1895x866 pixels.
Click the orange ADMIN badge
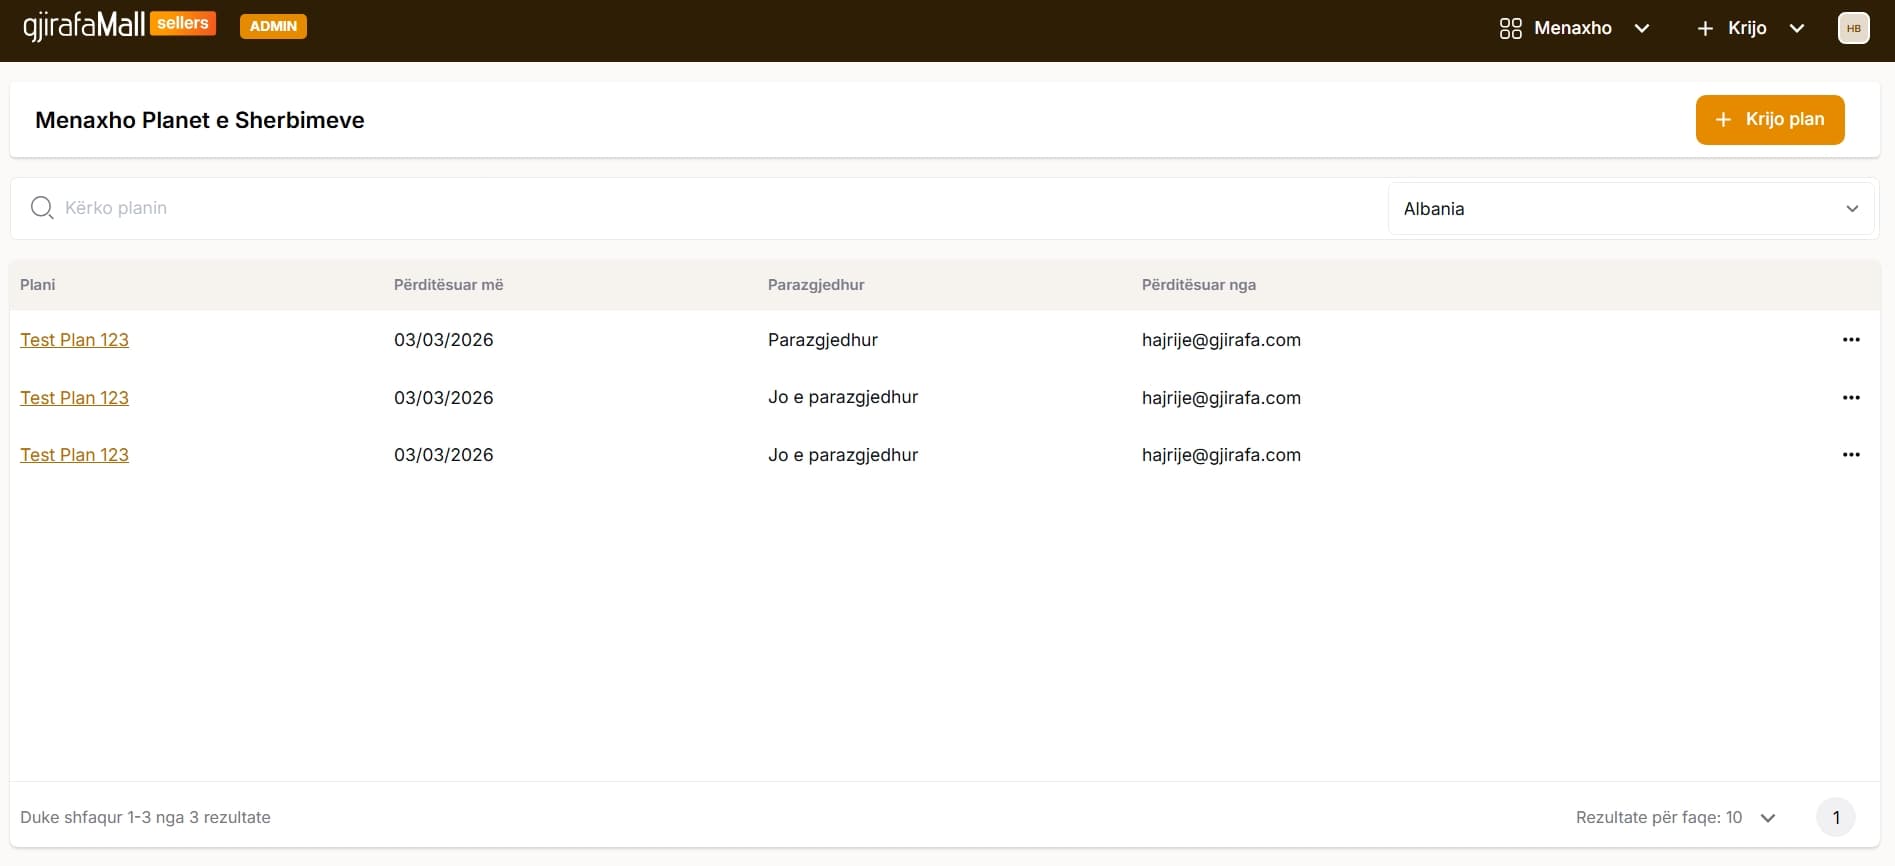pyautogui.click(x=273, y=26)
